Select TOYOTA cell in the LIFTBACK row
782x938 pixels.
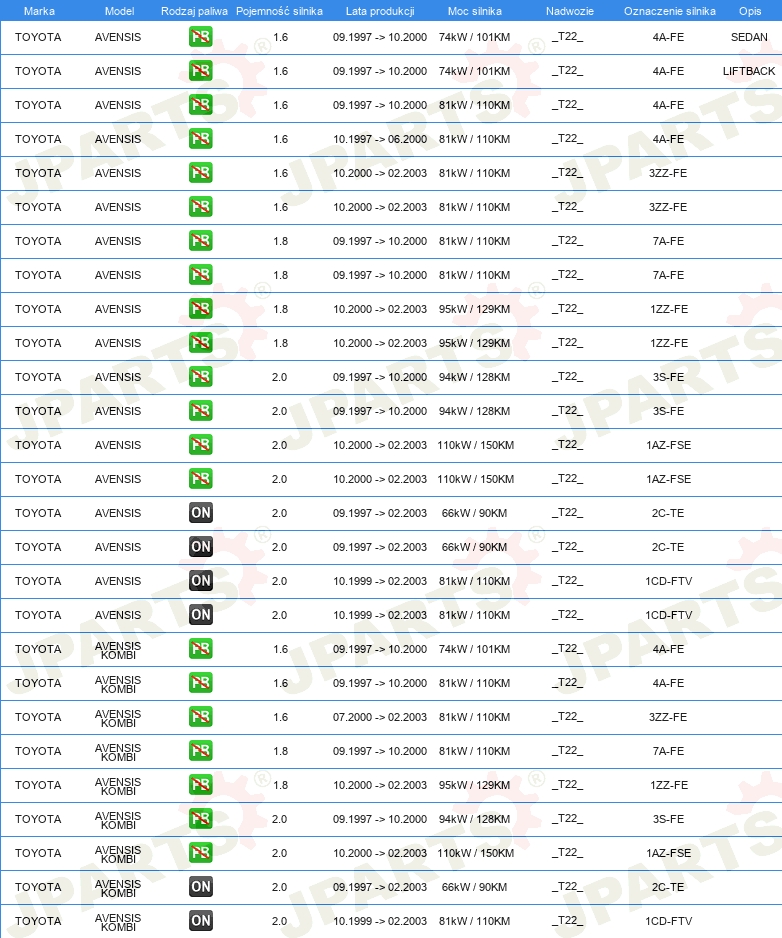pos(38,71)
